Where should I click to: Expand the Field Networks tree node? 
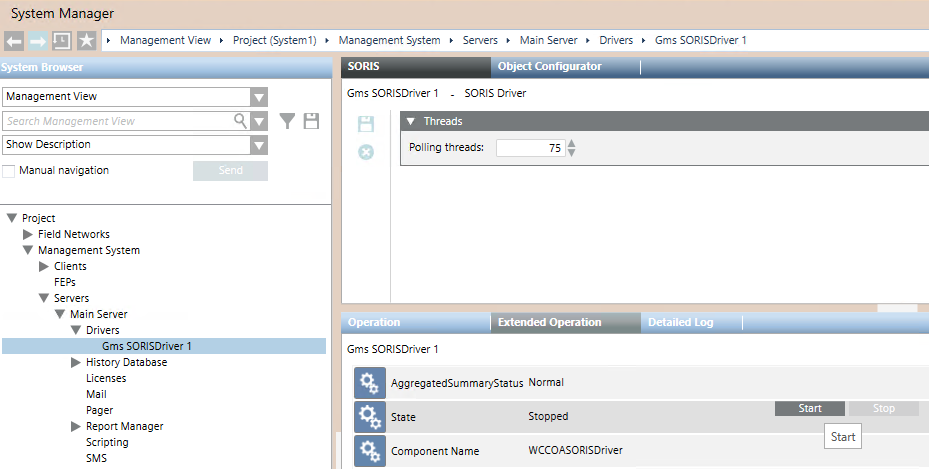pos(28,234)
